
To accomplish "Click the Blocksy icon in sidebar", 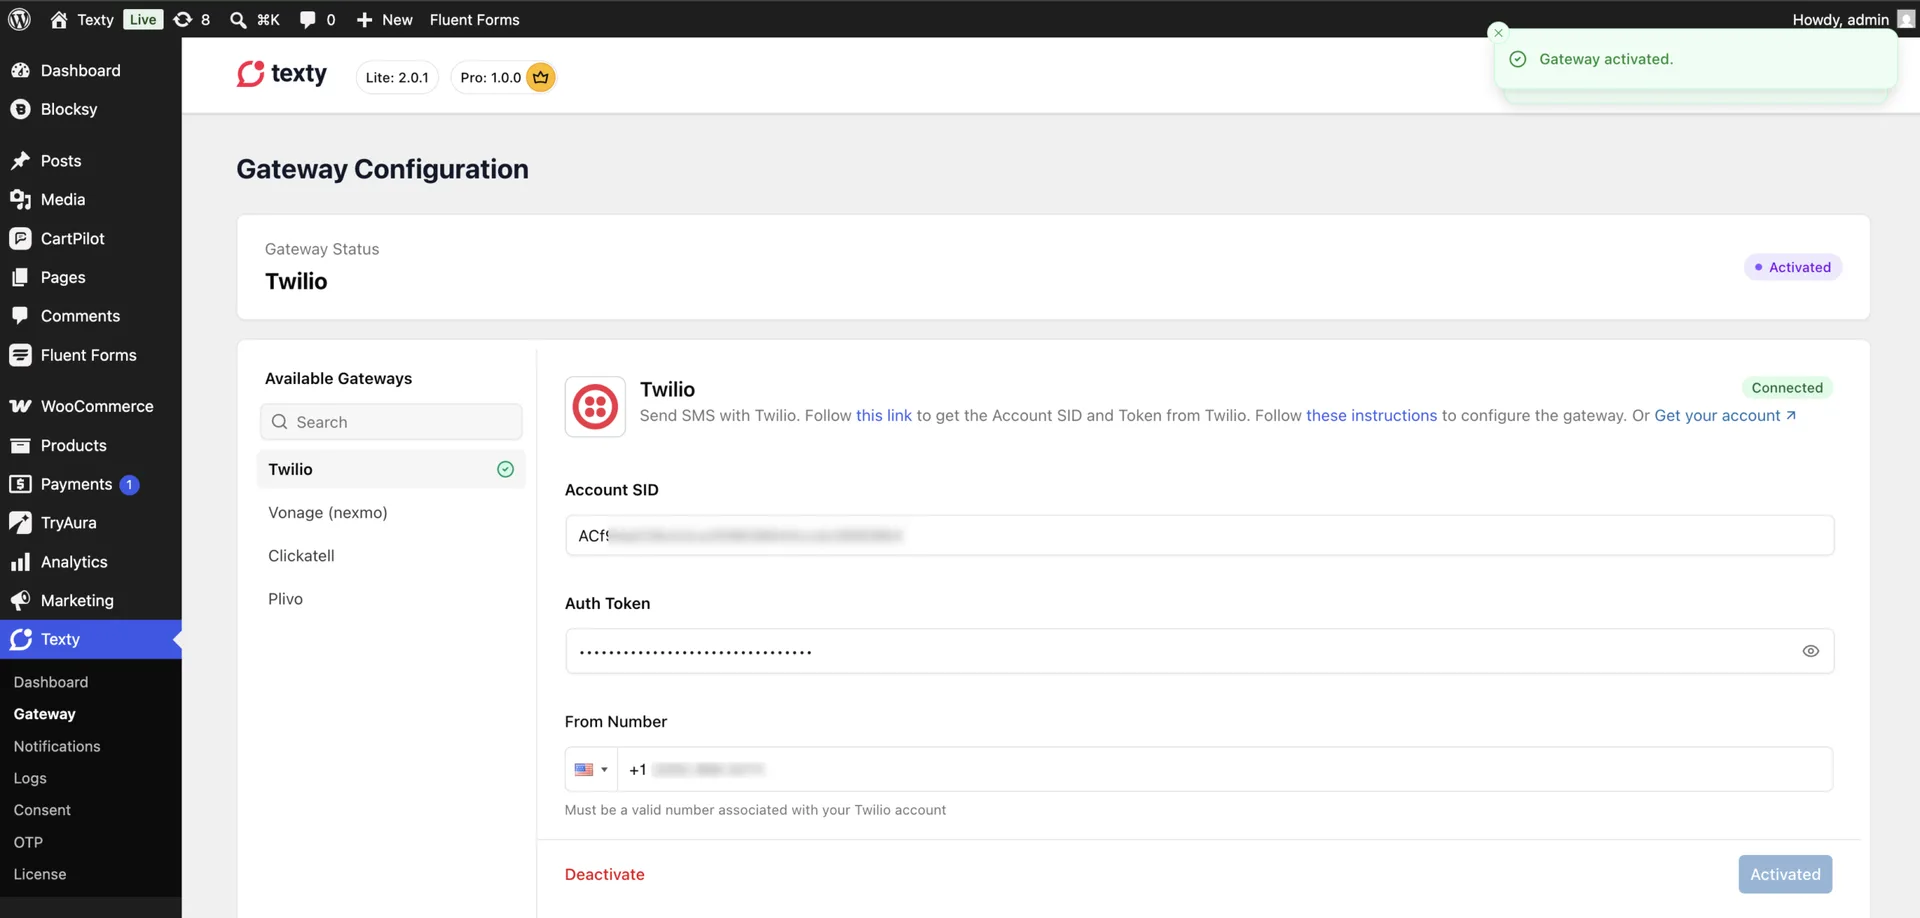I will coord(20,109).
